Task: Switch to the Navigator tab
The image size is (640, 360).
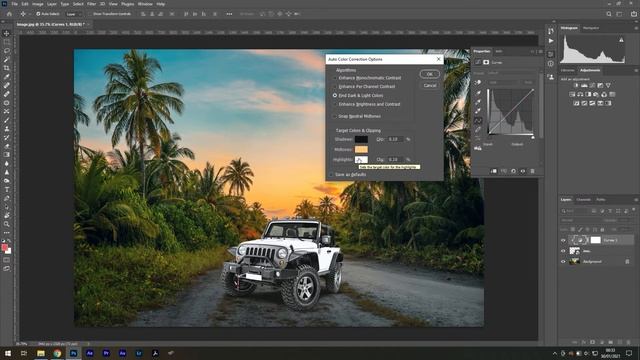Action: 591,28
